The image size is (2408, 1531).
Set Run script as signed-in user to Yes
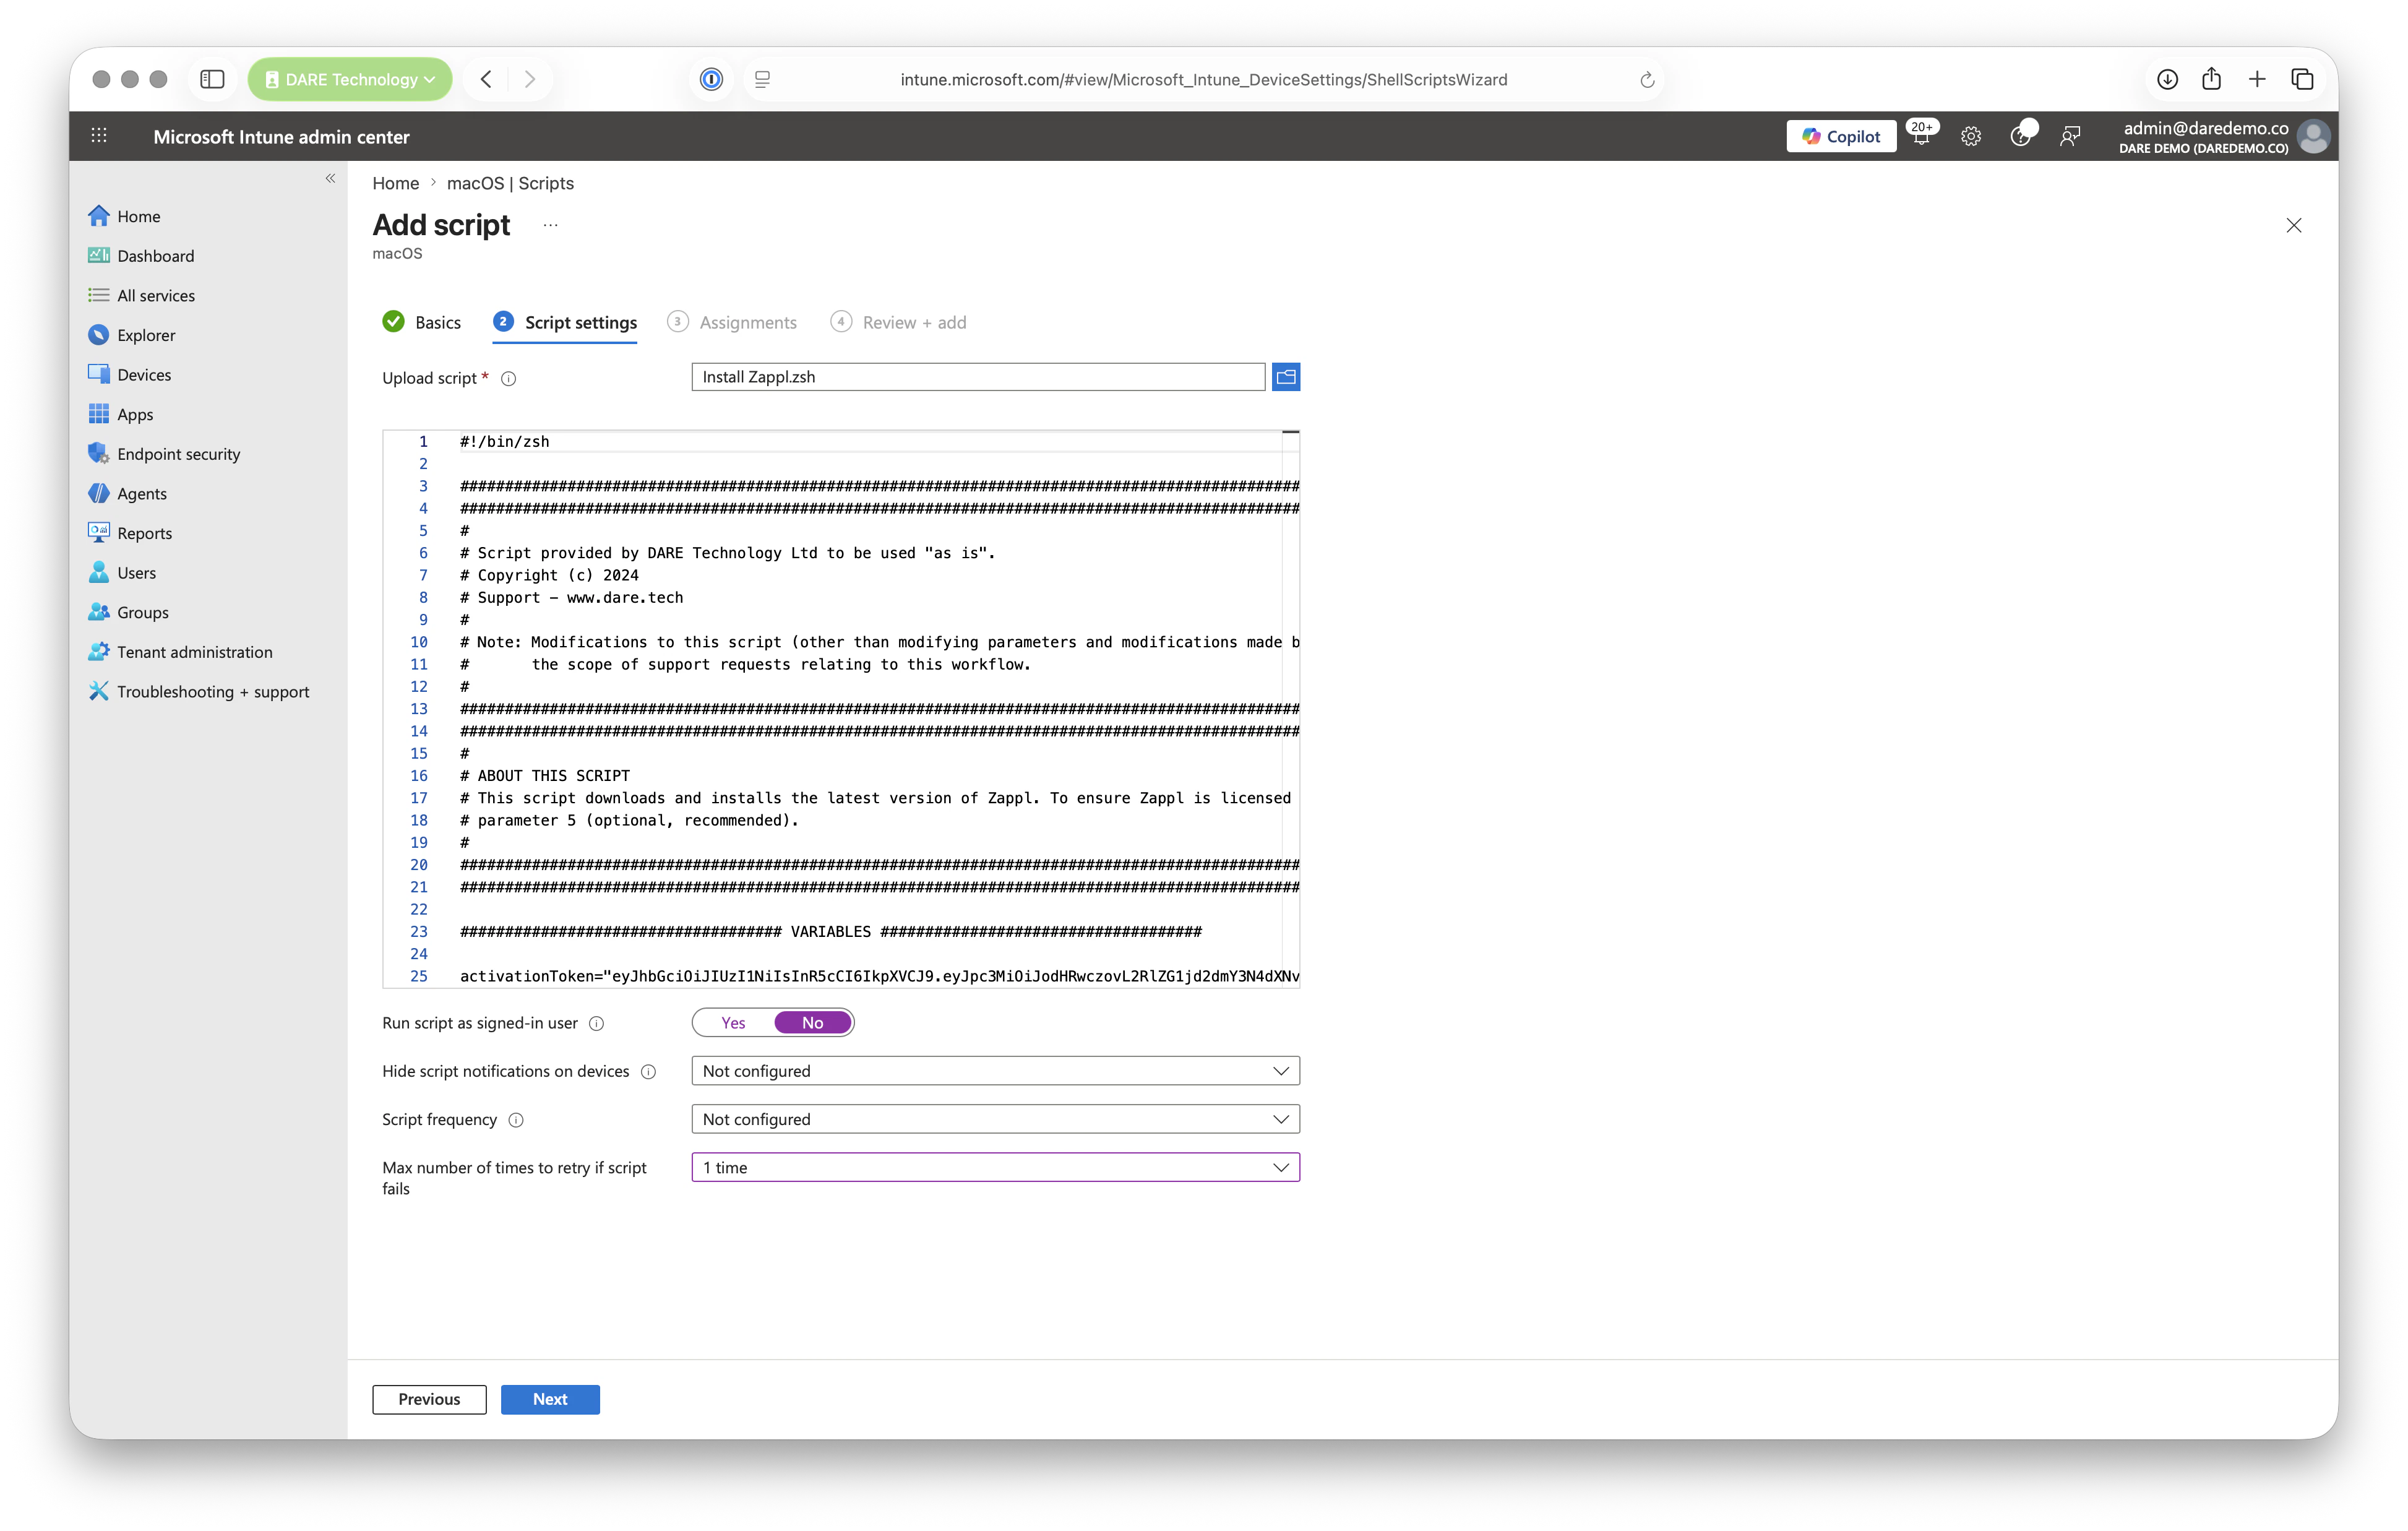(733, 1022)
